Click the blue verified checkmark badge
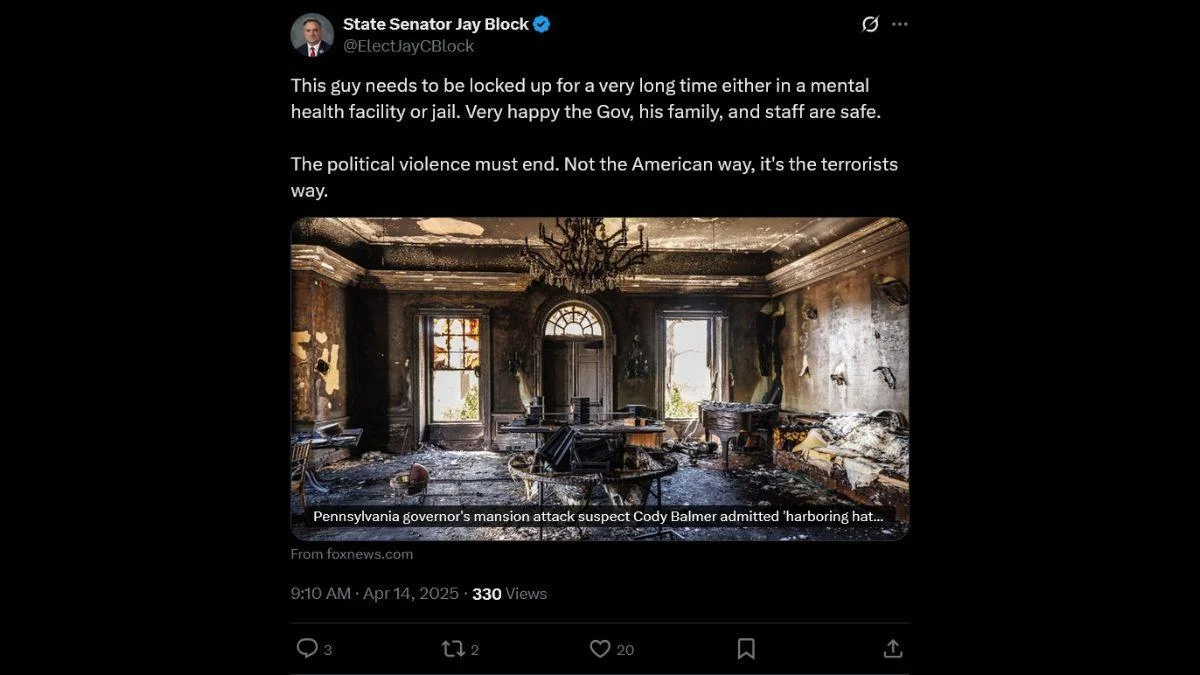This screenshot has width=1200, height=675. 541,24
